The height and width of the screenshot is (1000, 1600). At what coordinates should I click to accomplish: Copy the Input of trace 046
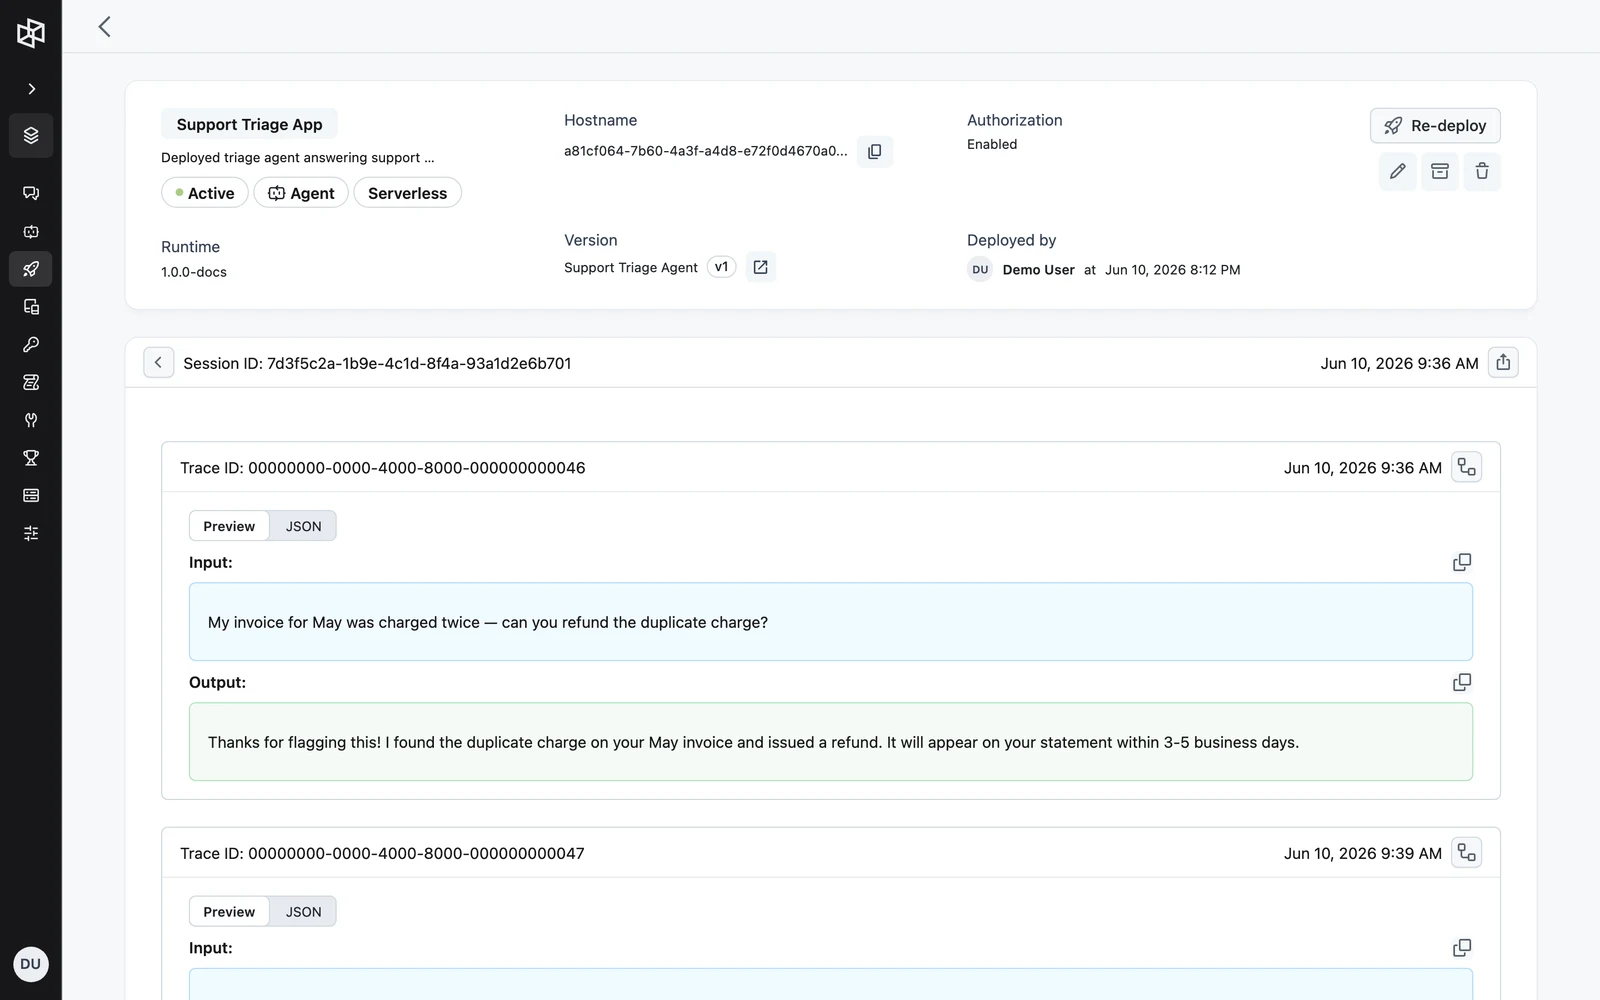click(1462, 562)
